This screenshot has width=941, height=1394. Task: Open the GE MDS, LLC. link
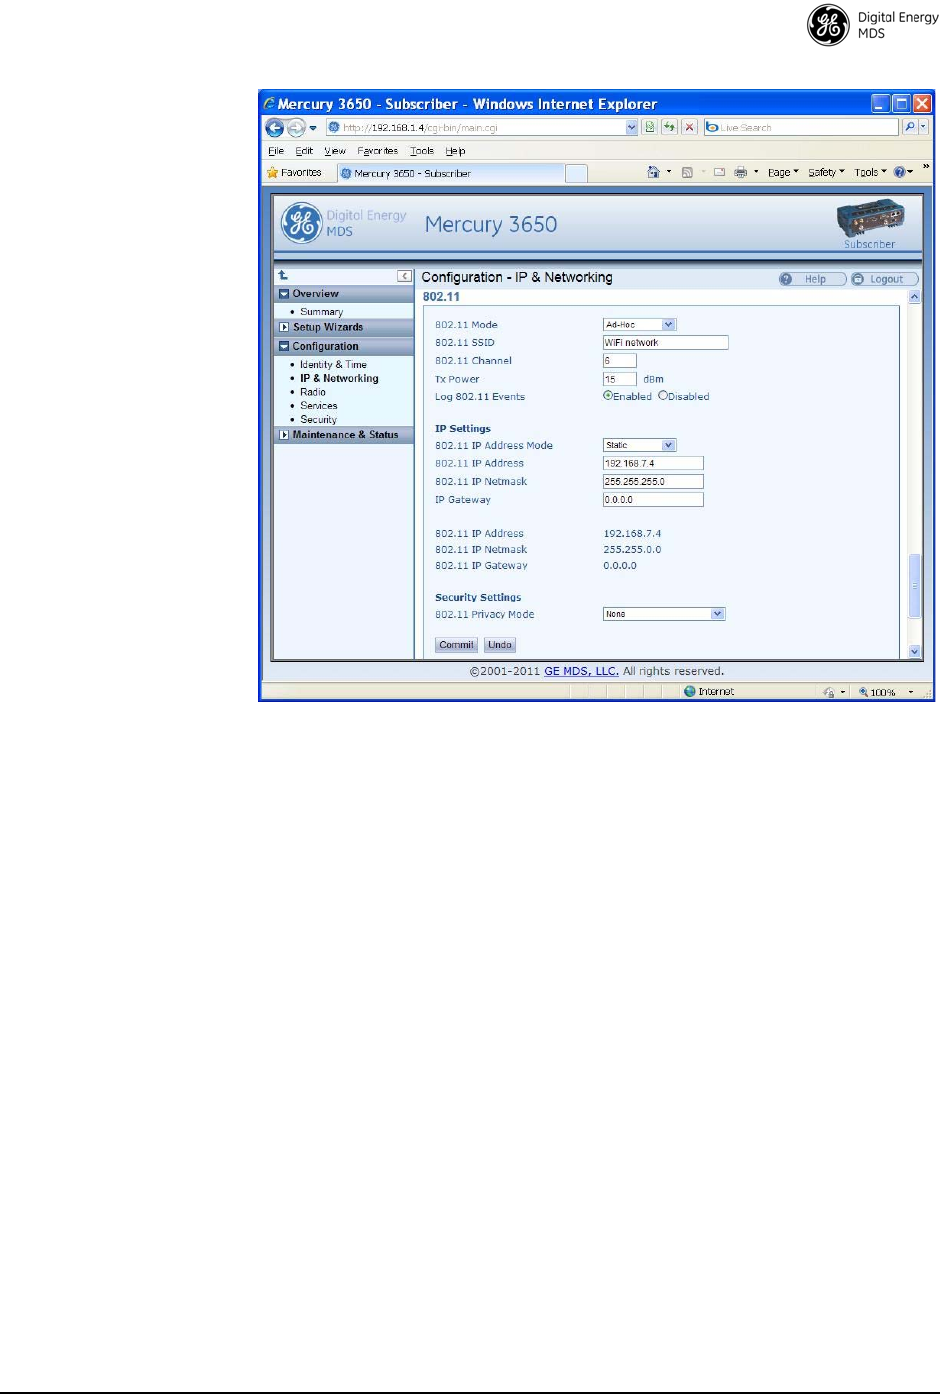581,671
